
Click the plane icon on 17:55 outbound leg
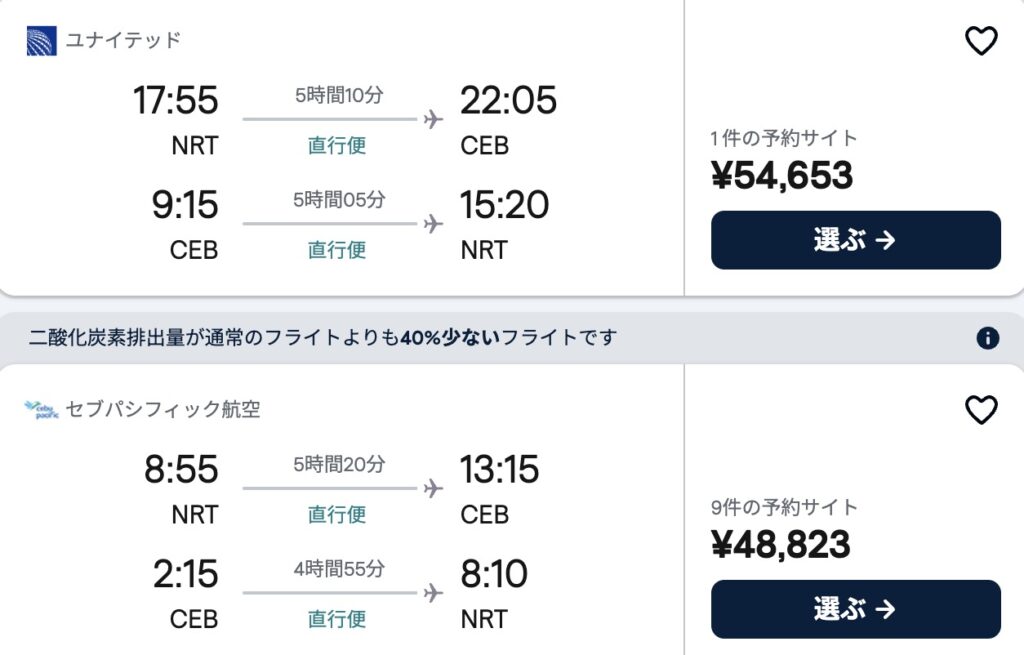(x=433, y=120)
